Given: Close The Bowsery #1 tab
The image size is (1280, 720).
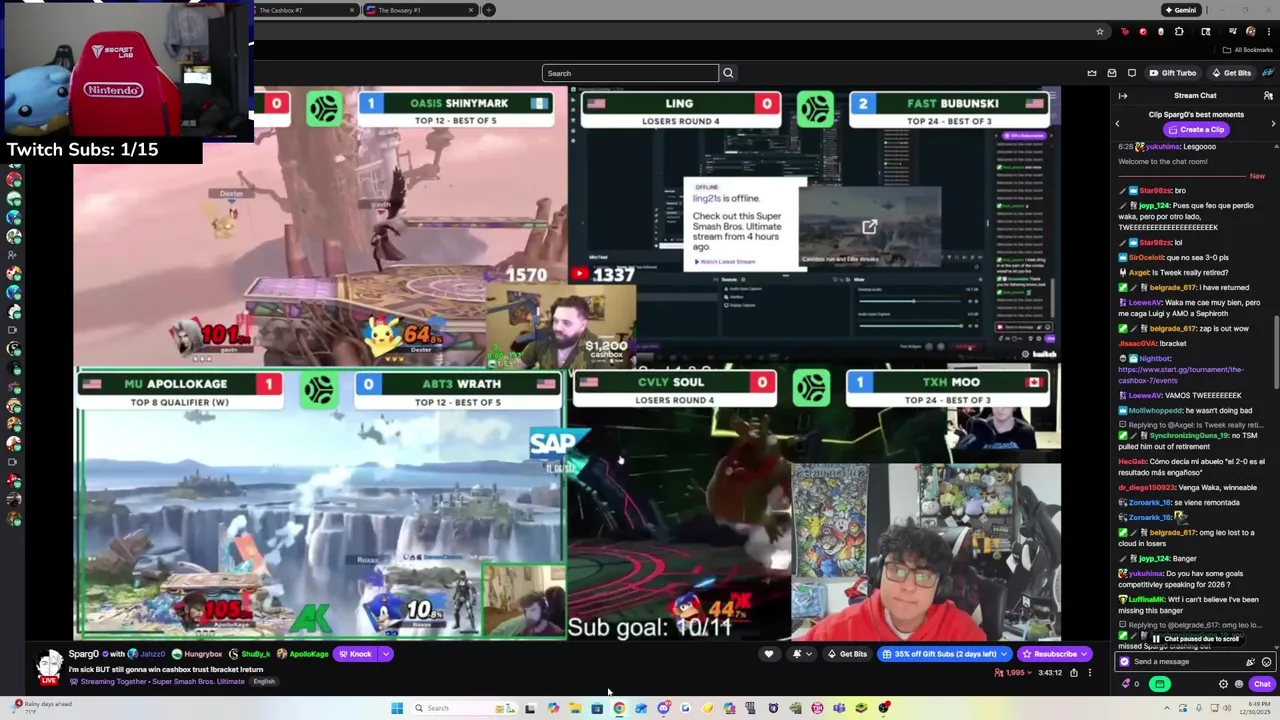Looking at the screenshot, I should click(x=471, y=10).
